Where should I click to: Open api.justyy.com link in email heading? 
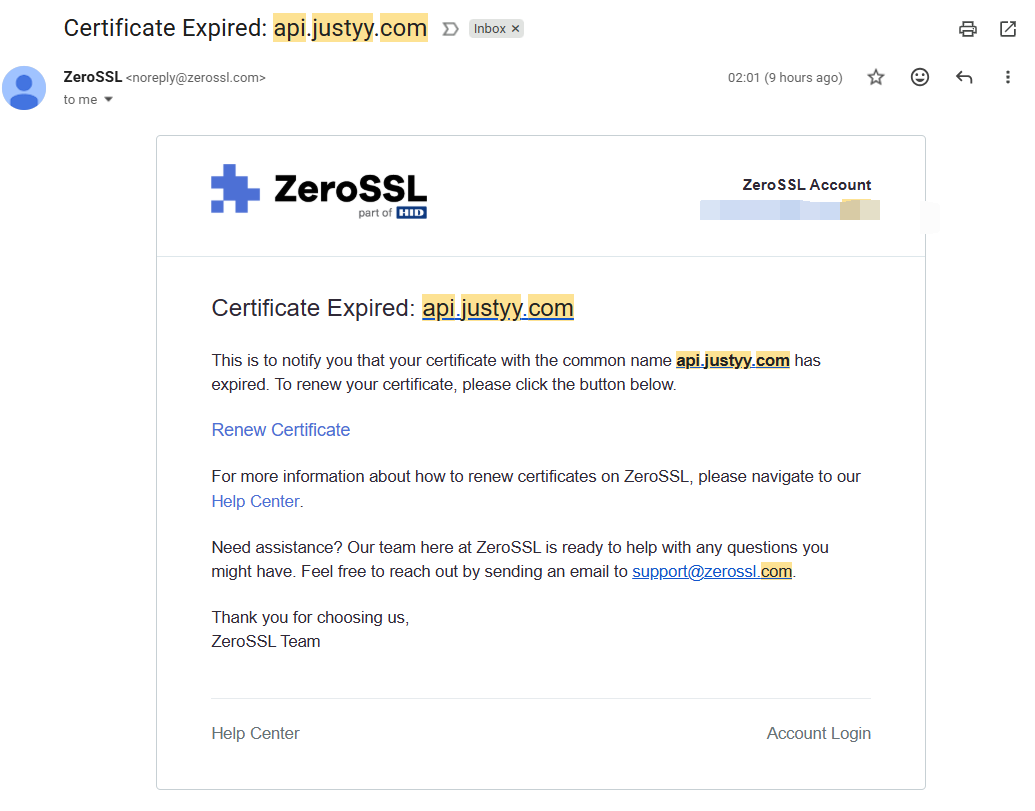498,308
